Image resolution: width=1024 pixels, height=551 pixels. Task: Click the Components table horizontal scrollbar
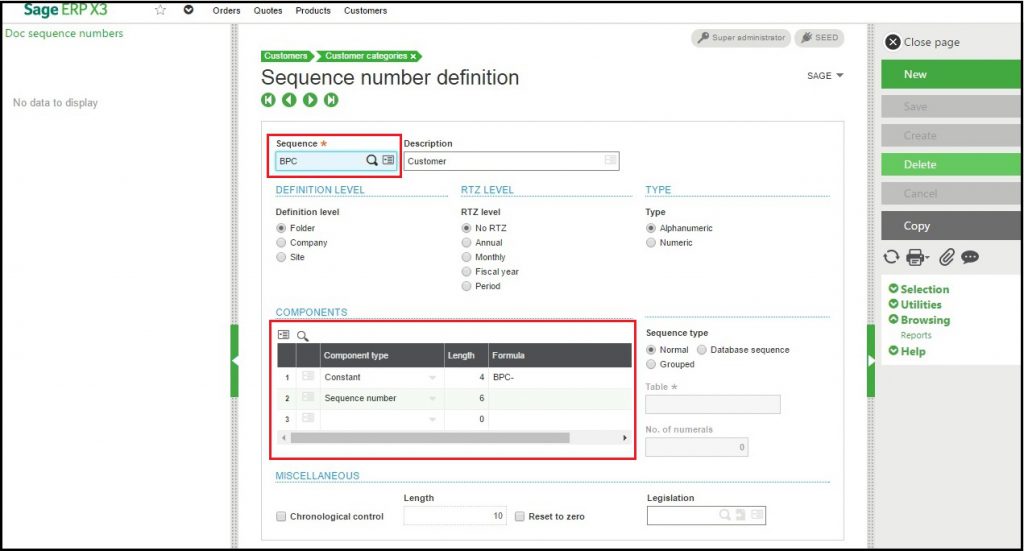pyautogui.click(x=430, y=438)
